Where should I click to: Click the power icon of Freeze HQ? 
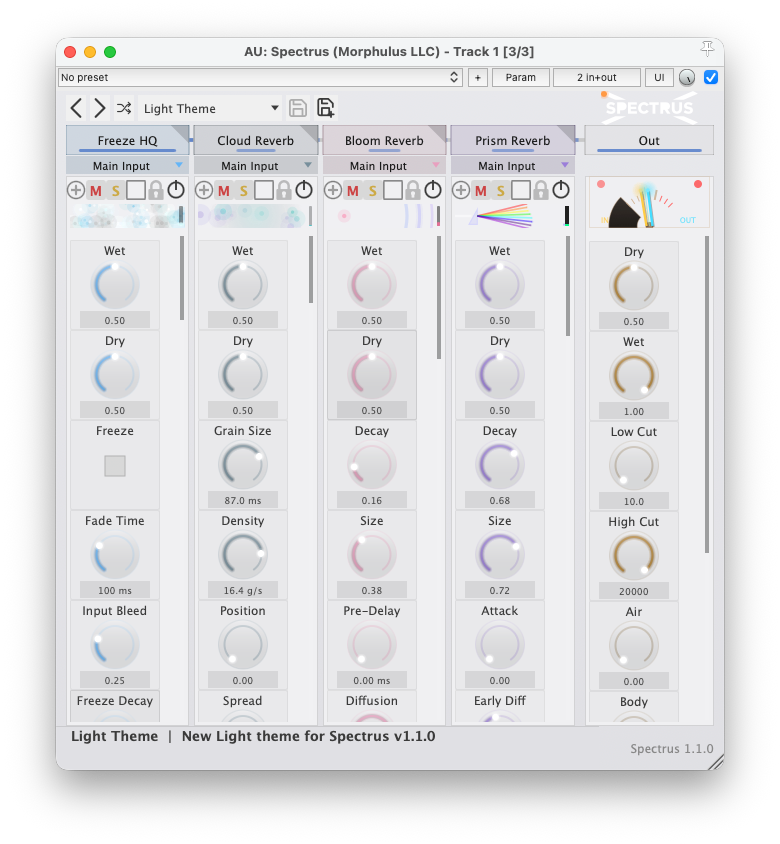pyautogui.click(x=176, y=189)
